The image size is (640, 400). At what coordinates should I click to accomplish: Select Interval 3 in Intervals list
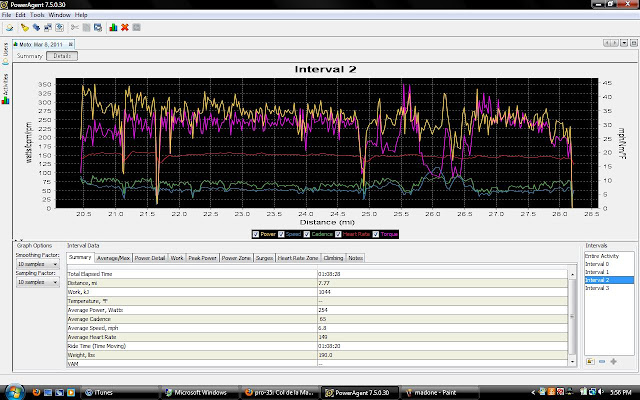click(598, 288)
